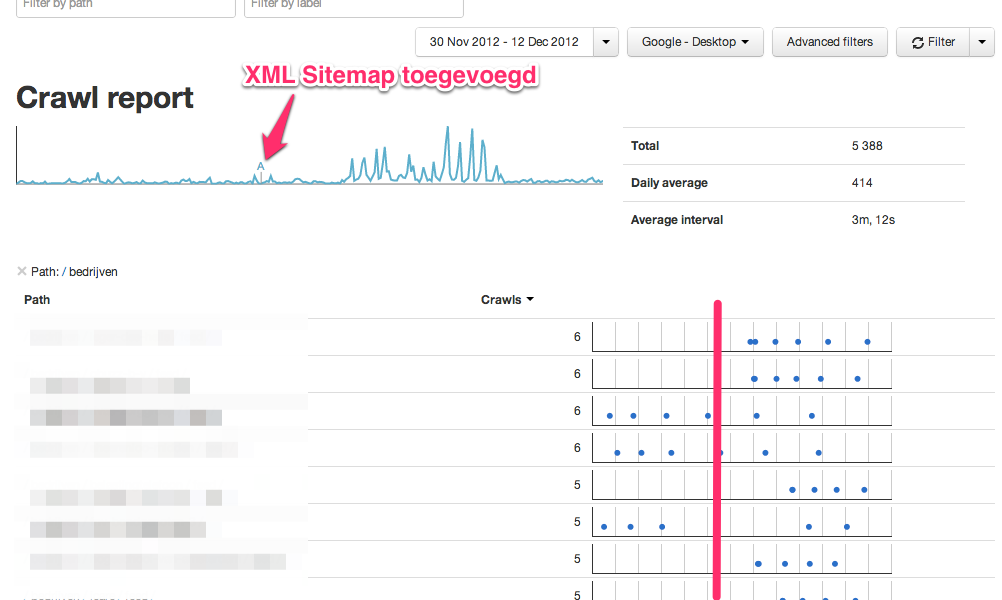Click the 'Path' column header
The height and width of the screenshot is (600, 1002).
coord(37,299)
